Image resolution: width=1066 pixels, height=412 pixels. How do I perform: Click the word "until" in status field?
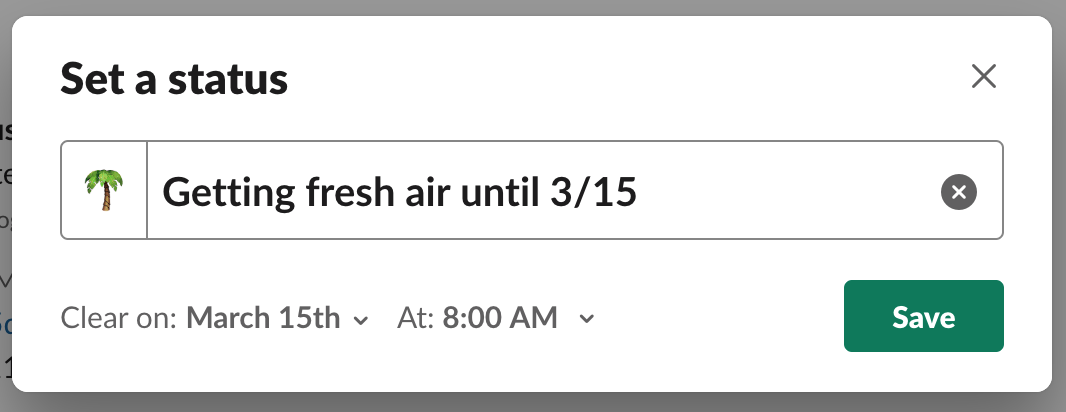point(499,192)
